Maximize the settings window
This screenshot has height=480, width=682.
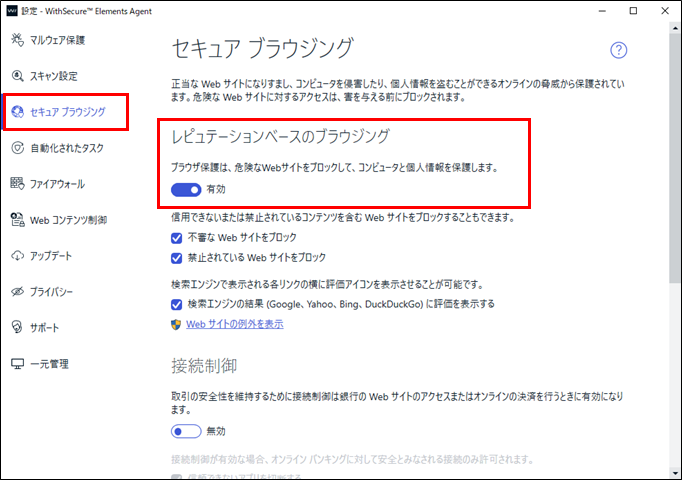pos(633,11)
